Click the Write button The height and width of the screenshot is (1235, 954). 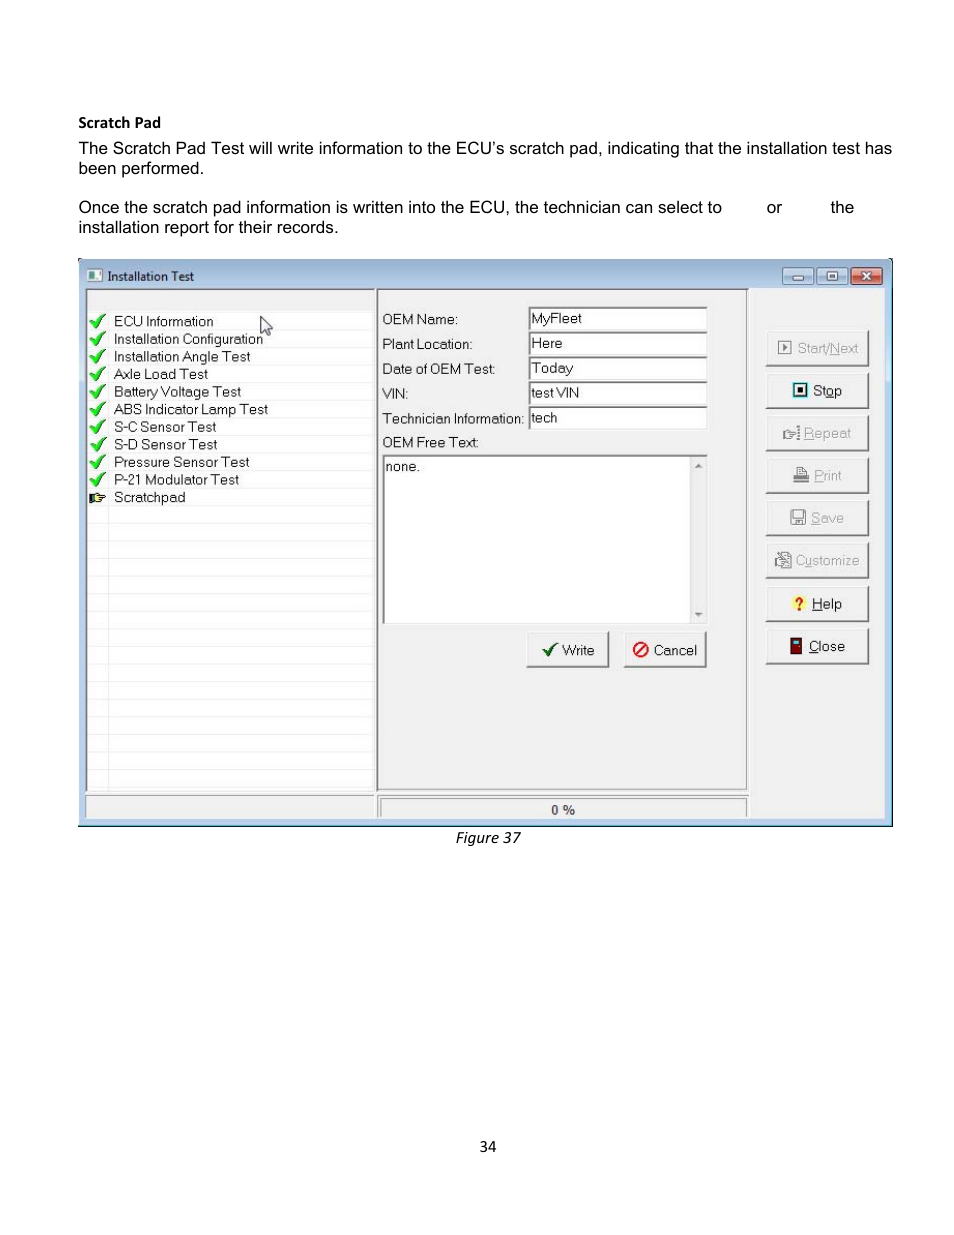click(x=567, y=649)
